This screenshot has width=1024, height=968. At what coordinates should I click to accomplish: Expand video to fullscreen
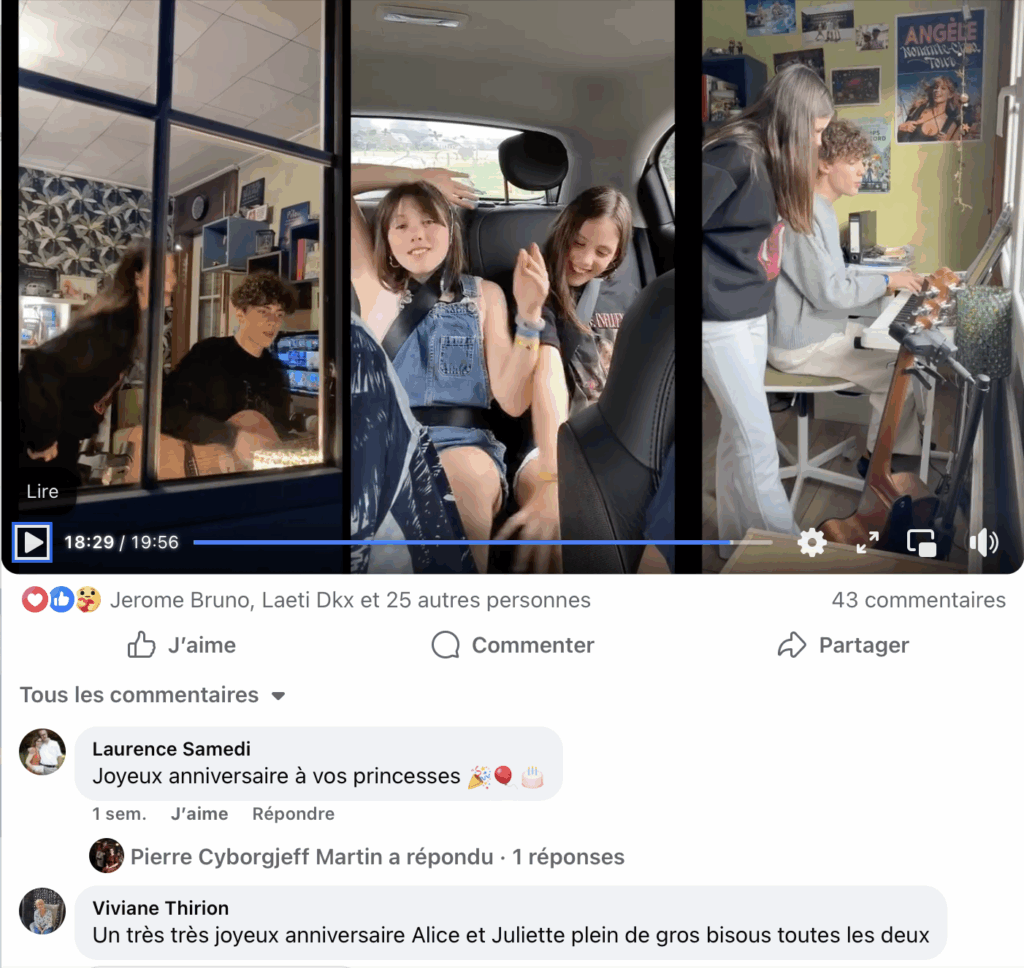pyautogui.click(x=867, y=542)
